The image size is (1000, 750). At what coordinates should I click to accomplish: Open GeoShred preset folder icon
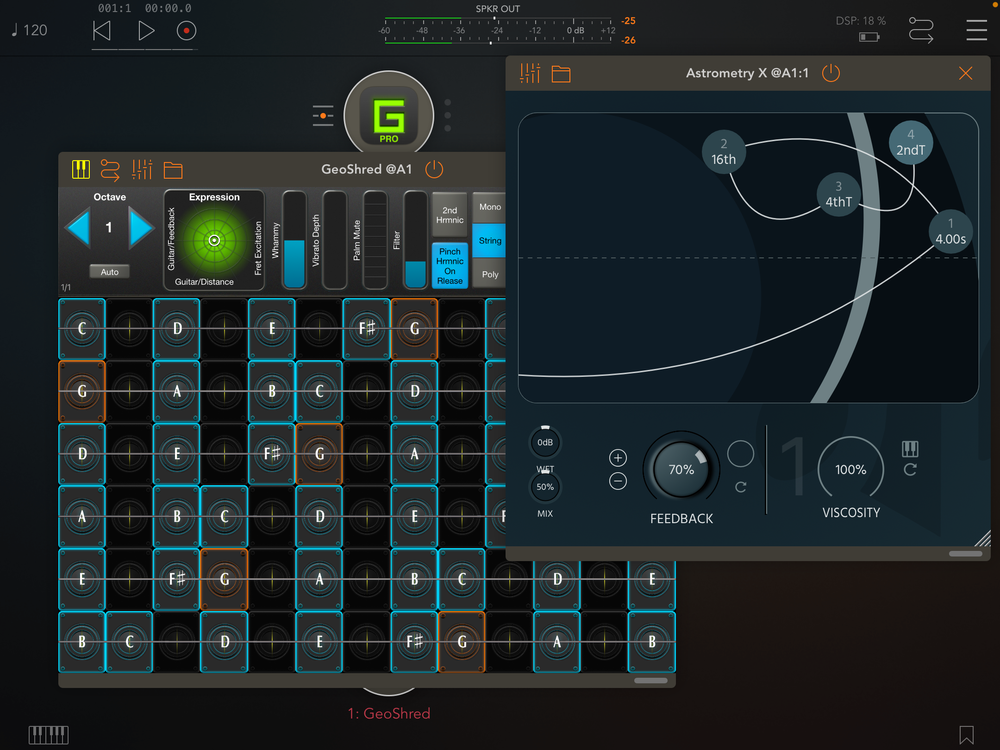point(173,170)
